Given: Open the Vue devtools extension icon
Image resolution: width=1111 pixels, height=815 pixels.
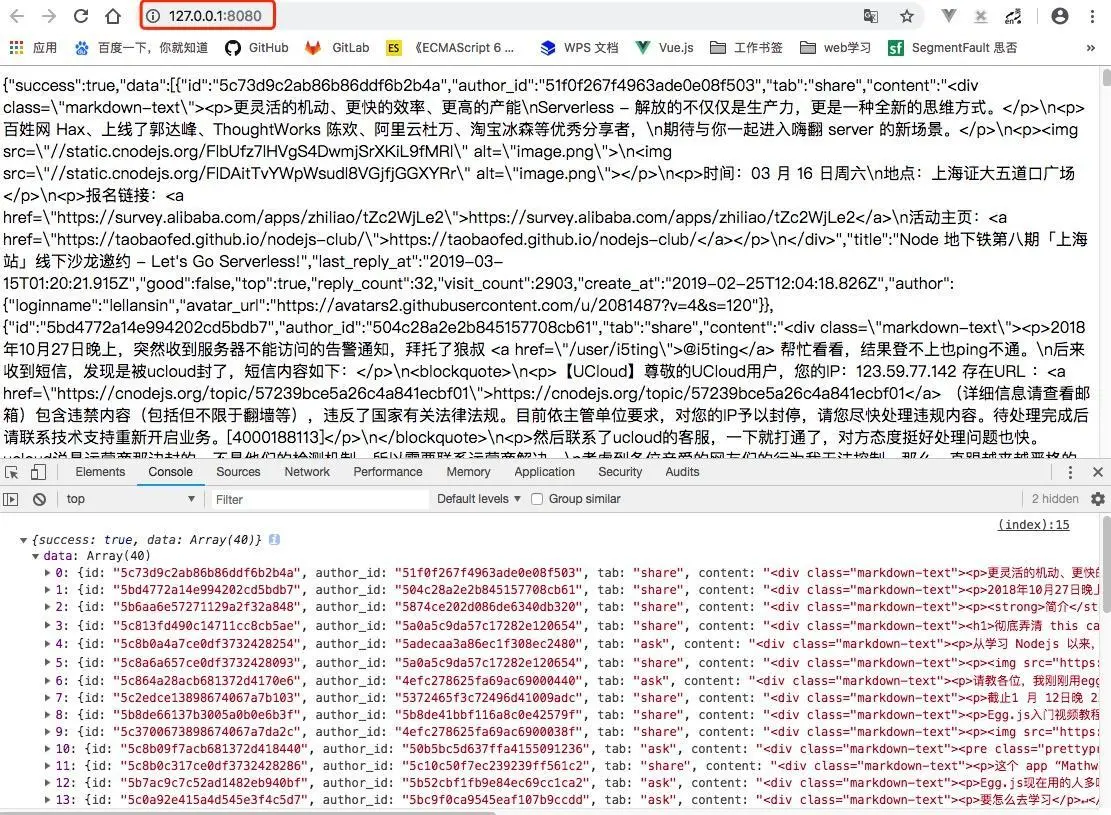Looking at the screenshot, I should (x=948, y=16).
